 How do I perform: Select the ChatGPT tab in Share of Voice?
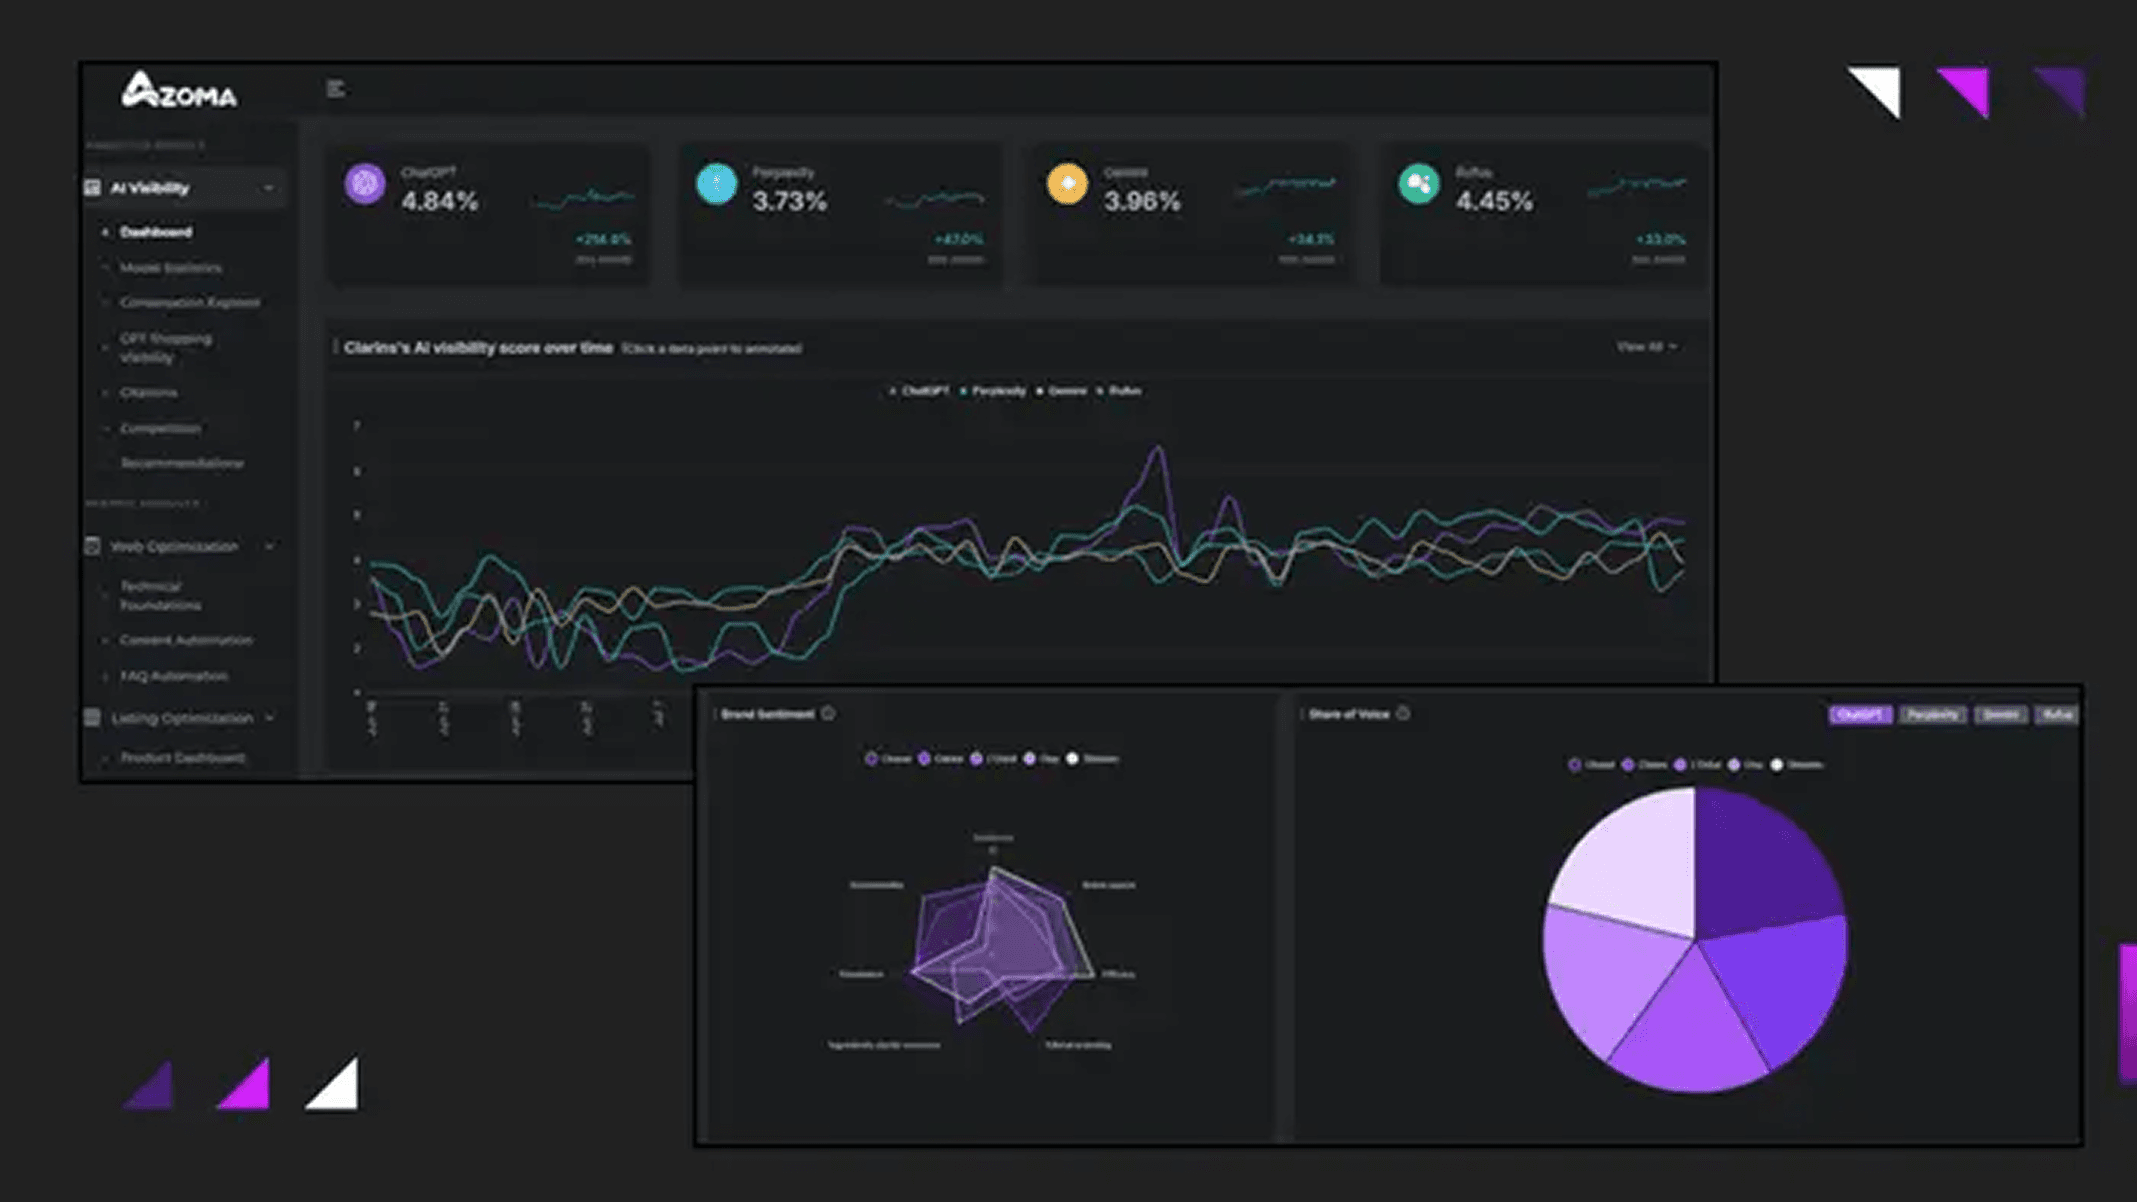1859,714
